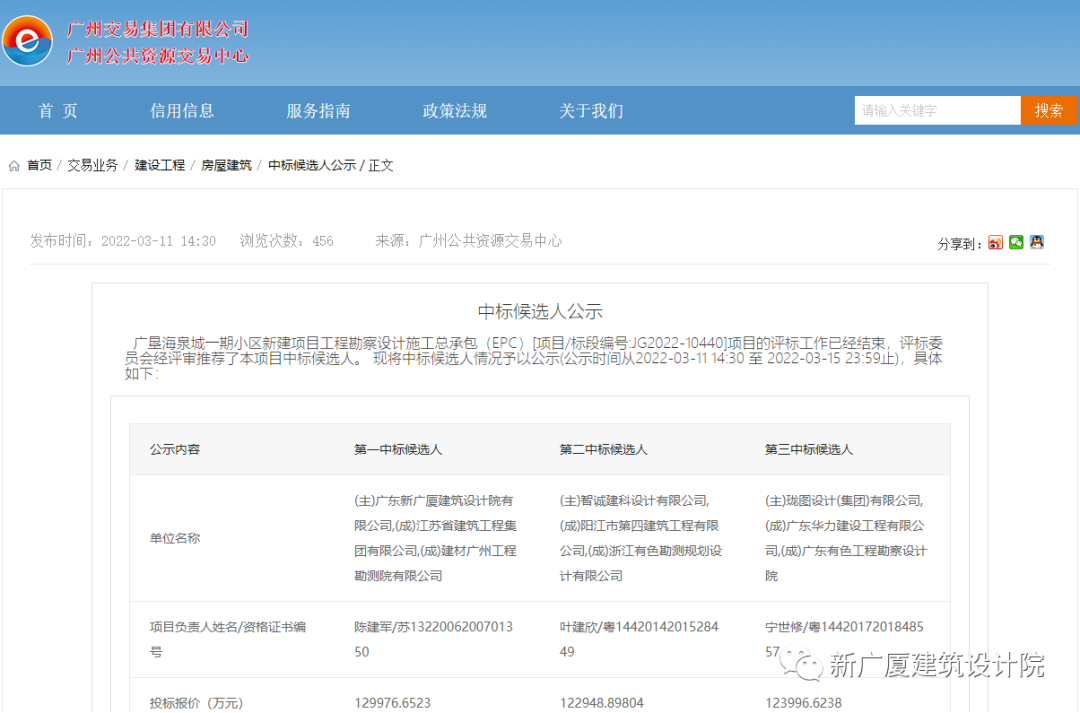Click the 智诚建科设计有限公司 second candidate cell
The width and height of the screenshot is (1080, 713).
pos(641,538)
